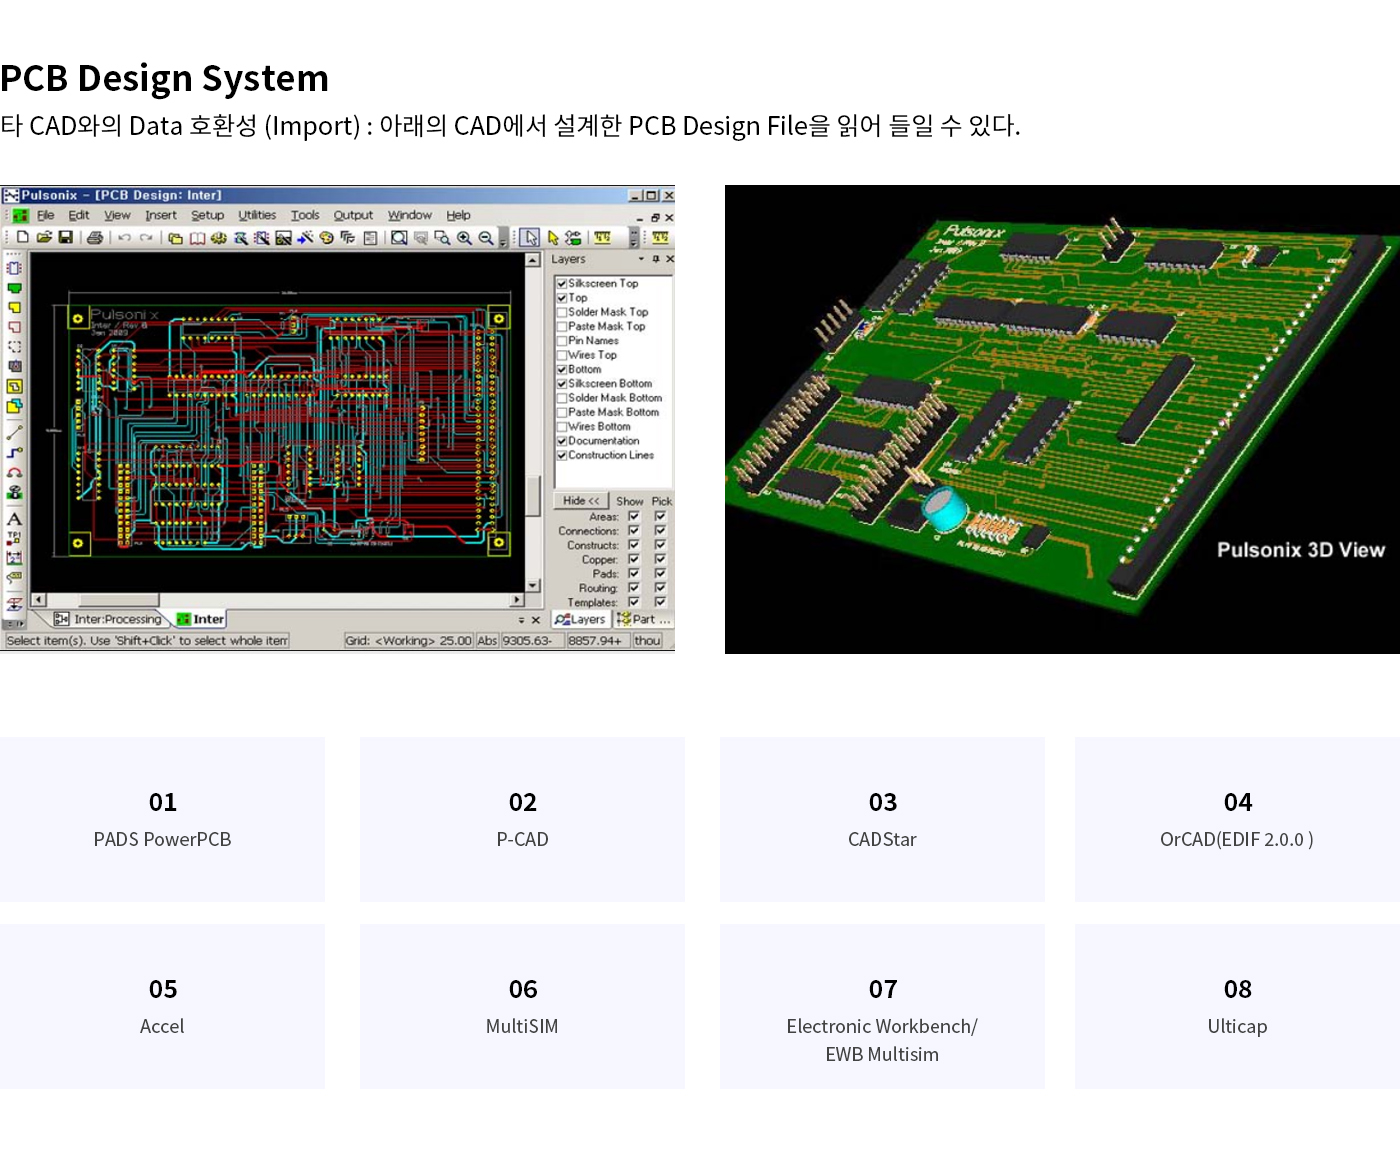
Task: Click the Save icon in the toolbar
Action: 66,238
